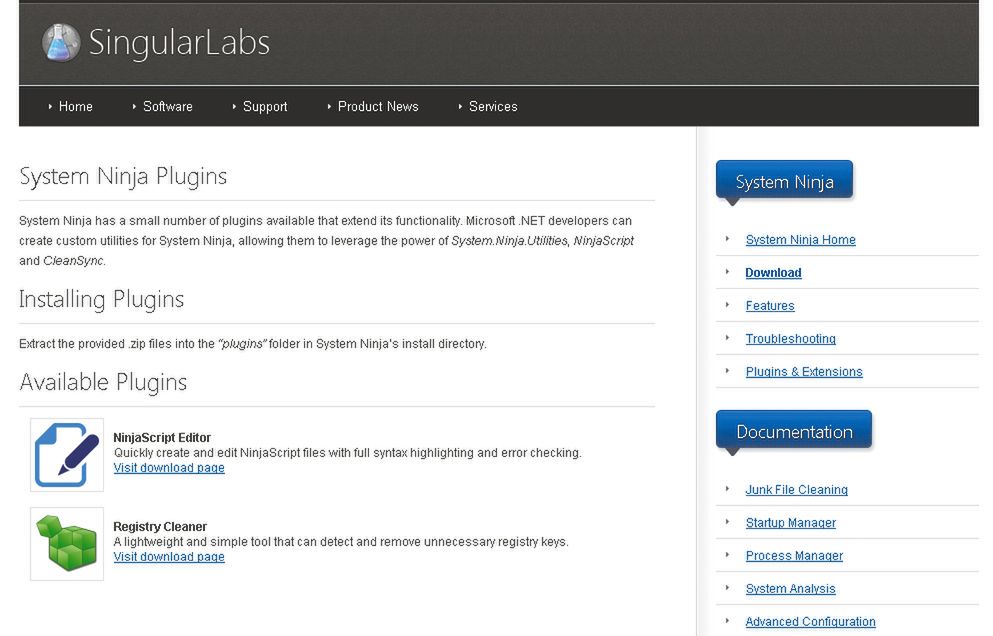
Task: Go to Product News in navigation
Action: point(377,107)
